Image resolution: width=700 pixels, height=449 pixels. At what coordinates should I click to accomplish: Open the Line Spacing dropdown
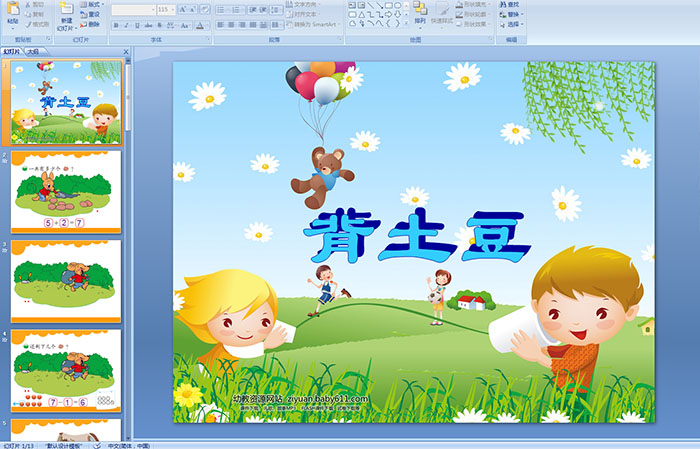tap(276, 10)
